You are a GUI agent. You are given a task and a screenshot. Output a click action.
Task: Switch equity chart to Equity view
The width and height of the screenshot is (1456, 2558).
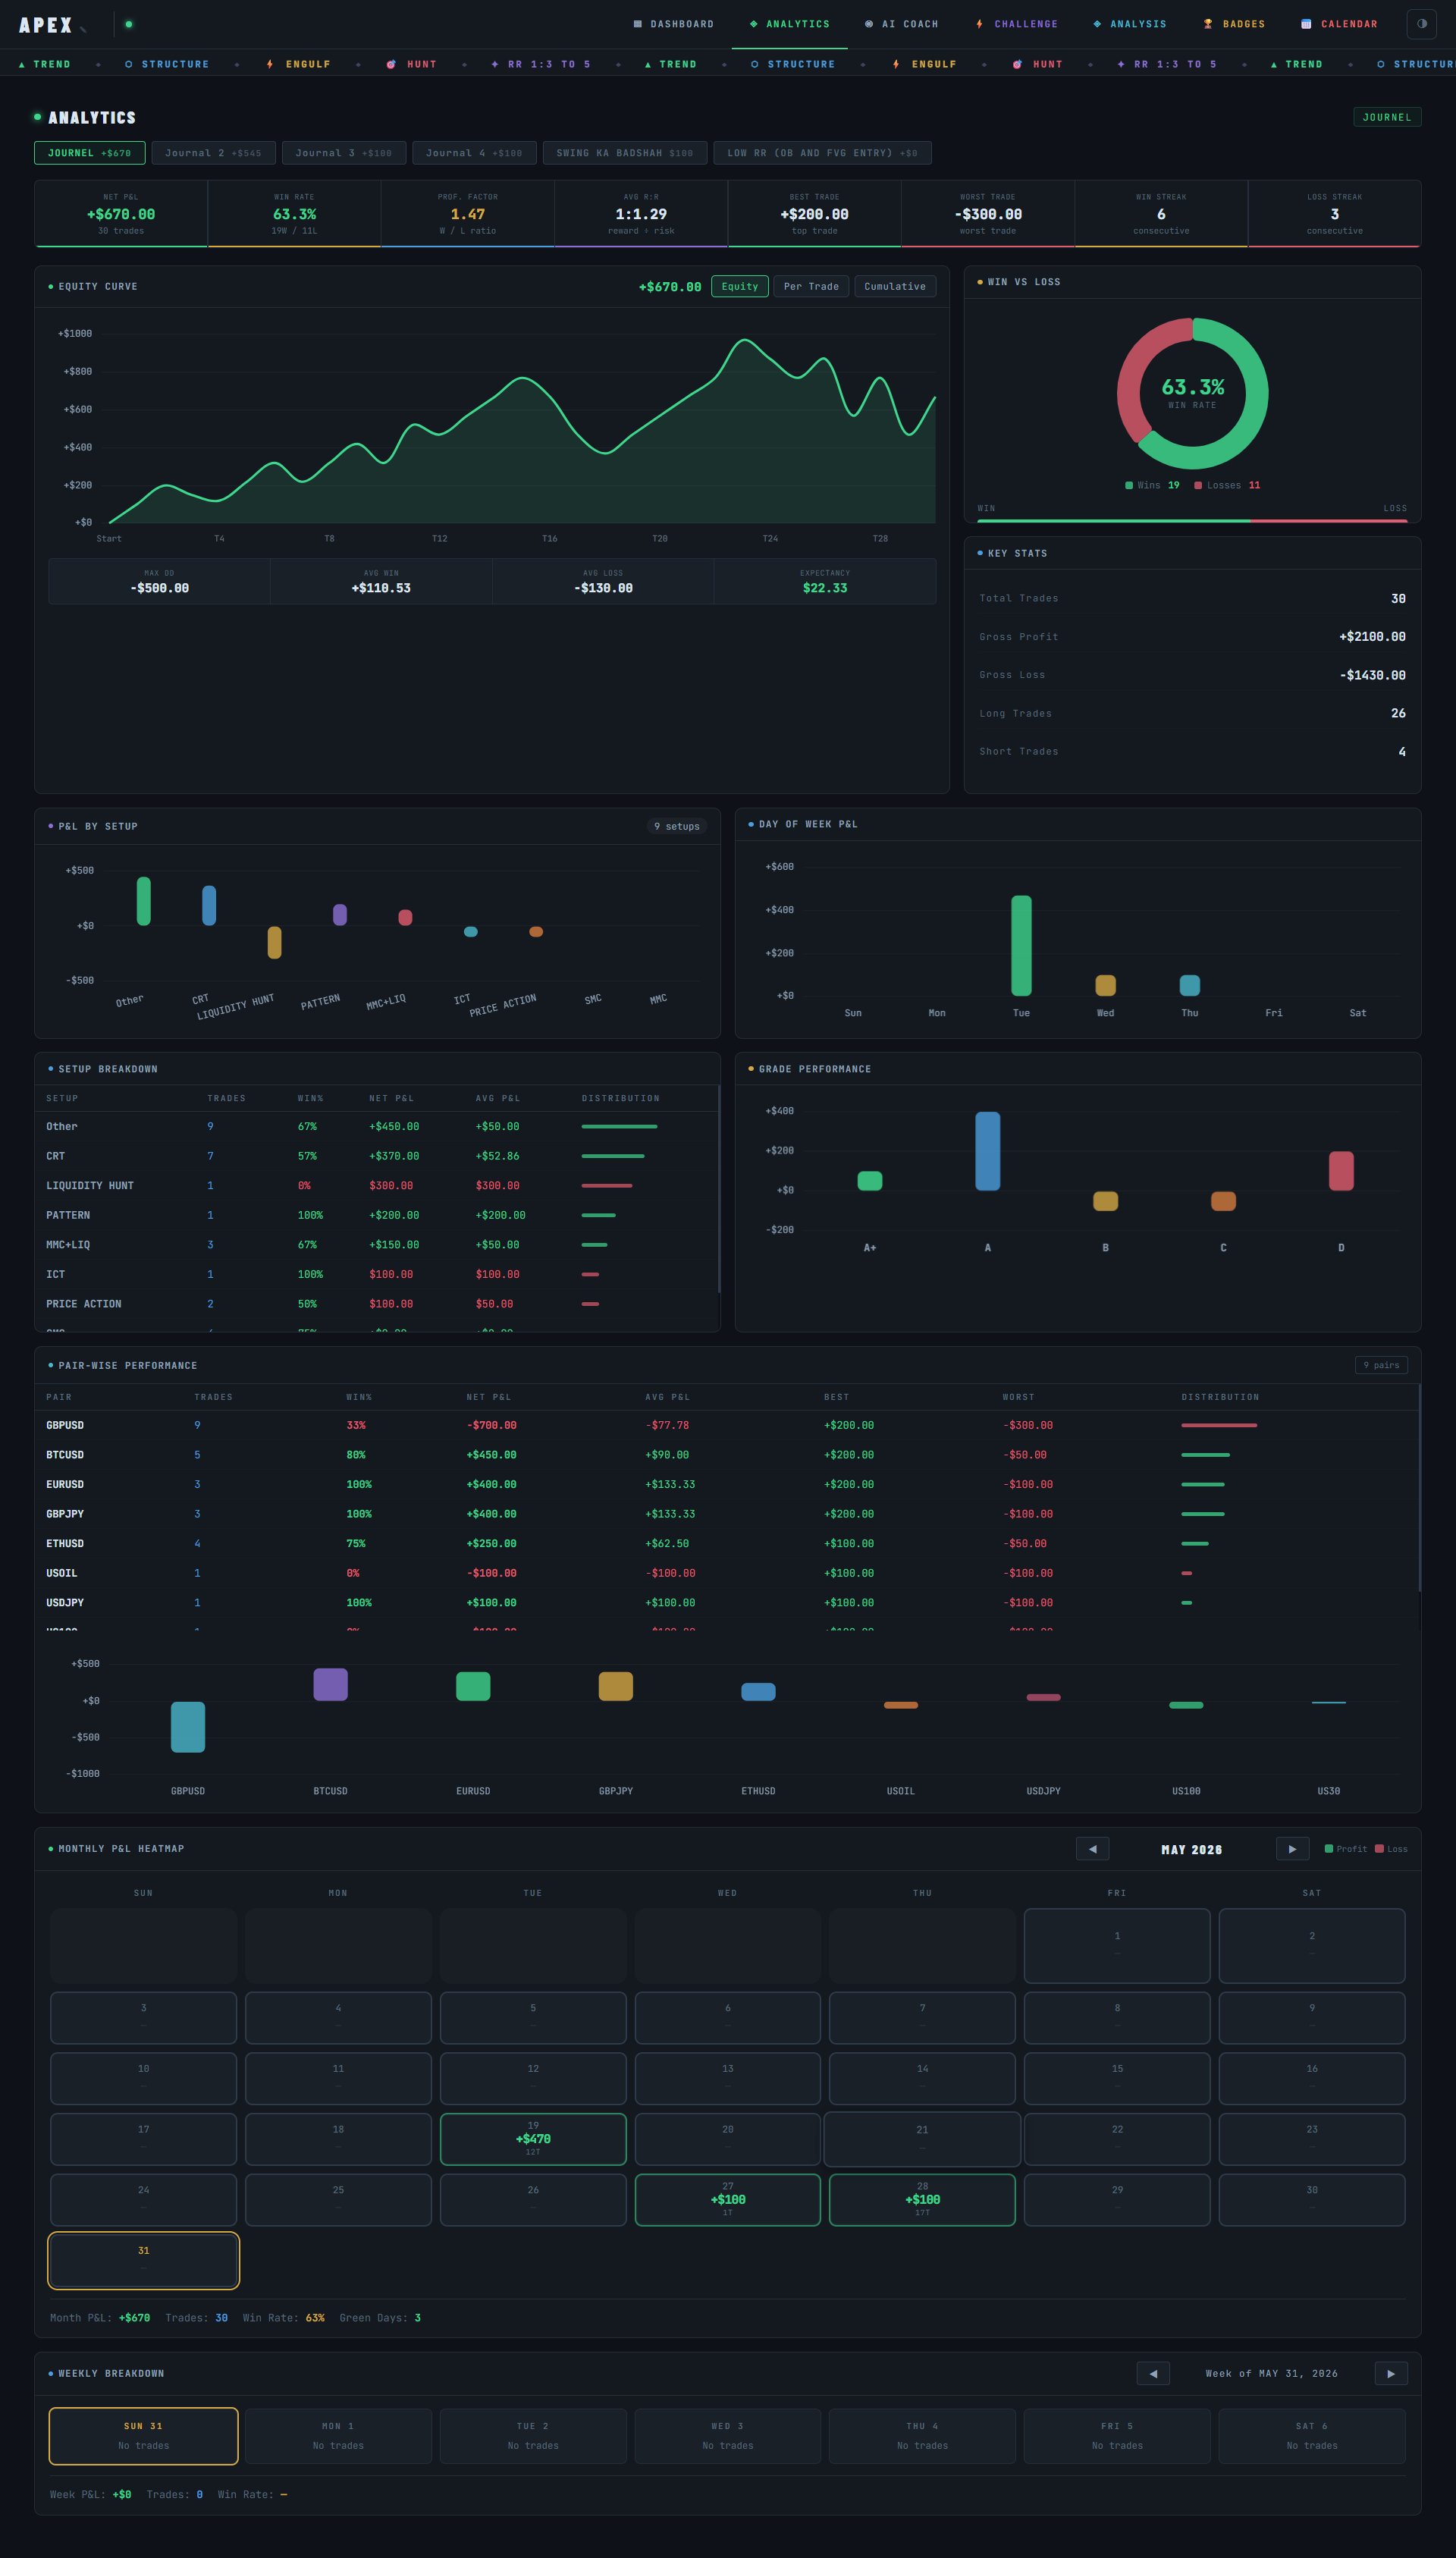pos(740,286)
